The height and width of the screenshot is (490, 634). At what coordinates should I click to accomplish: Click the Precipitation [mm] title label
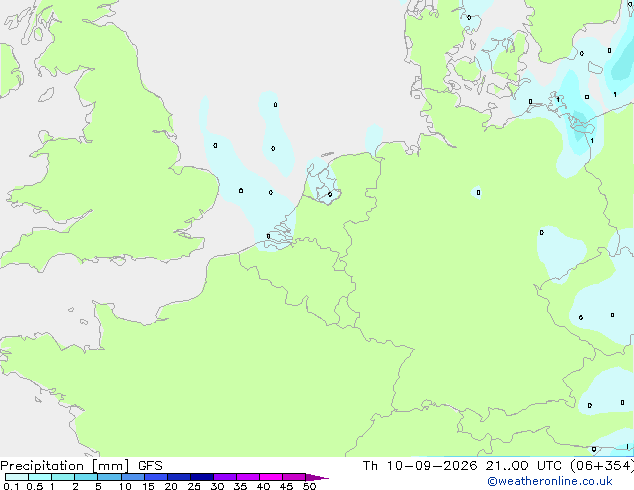[65, 466]
